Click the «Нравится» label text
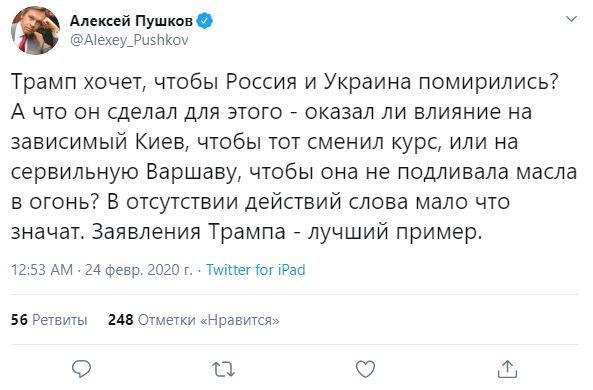Image resolution: width=593 pixels, height=390 pixels. [x=239, y=320]
